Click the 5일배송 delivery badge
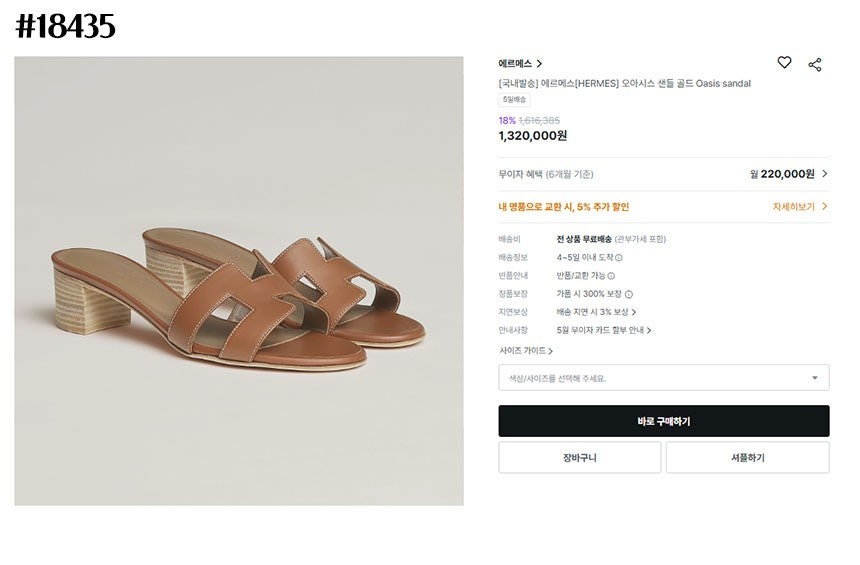Viewport: 860px width, 565px height. click(x=514, y=100)
